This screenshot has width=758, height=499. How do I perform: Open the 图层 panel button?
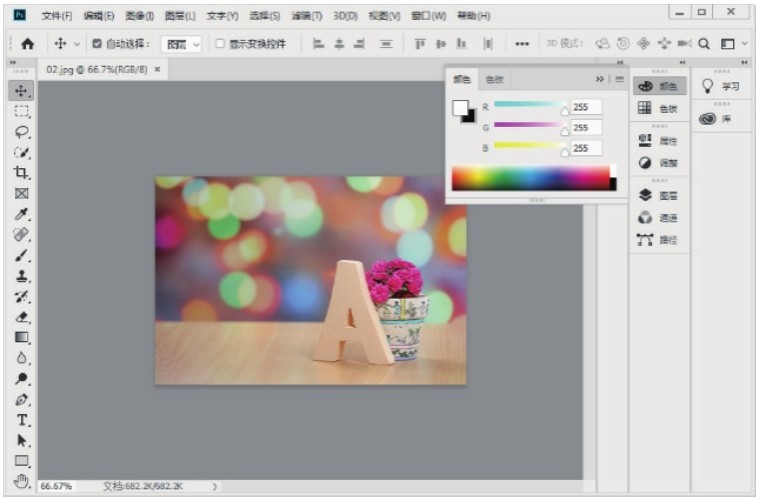(659, 195)
